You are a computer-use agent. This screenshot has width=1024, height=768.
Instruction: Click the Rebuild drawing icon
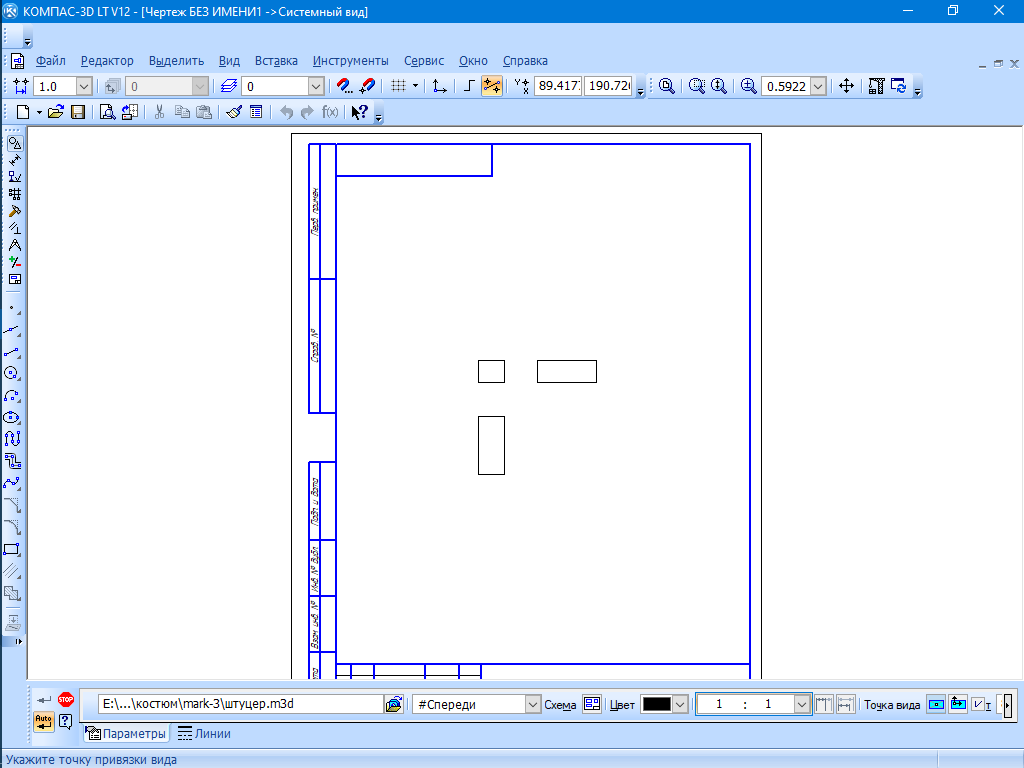(876, 86)
